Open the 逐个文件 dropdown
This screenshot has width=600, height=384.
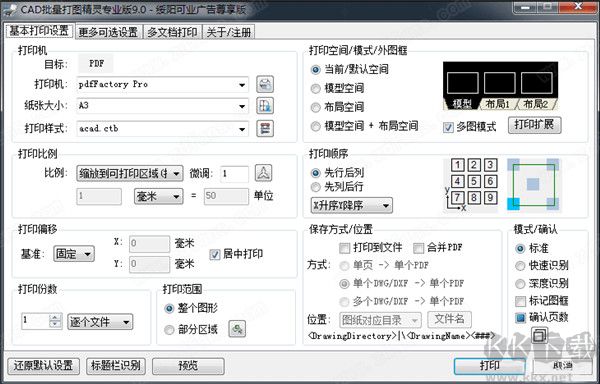point(100,322)
